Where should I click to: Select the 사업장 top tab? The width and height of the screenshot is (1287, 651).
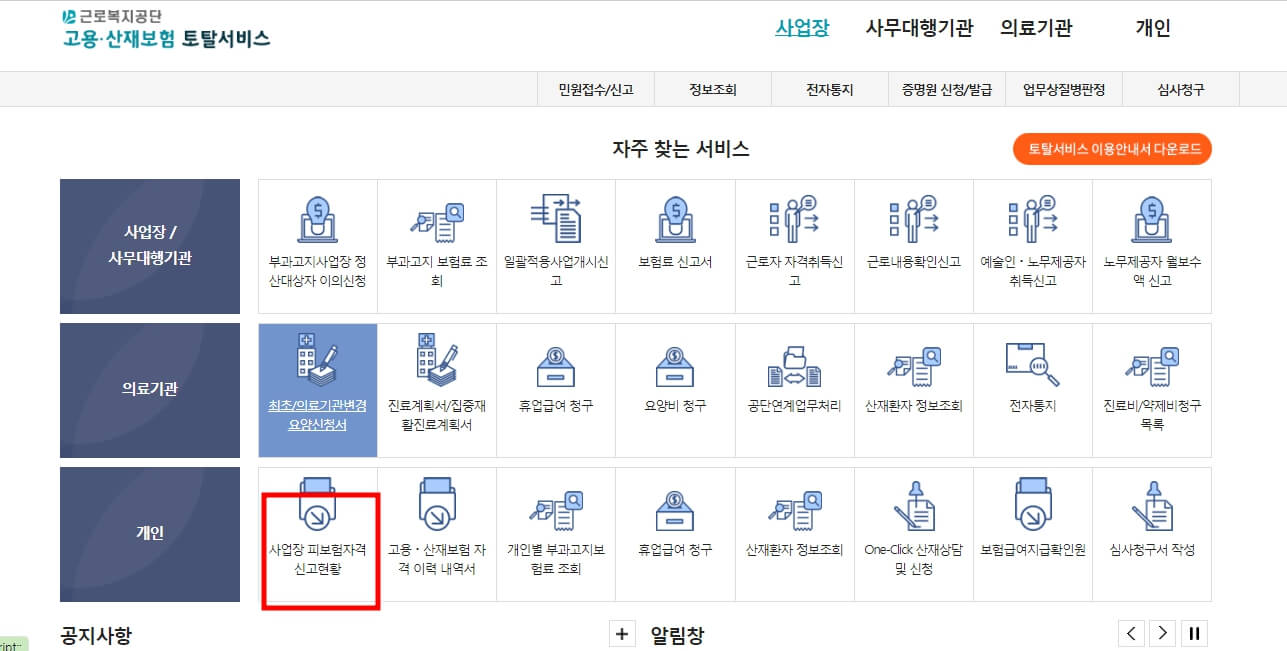point(802,28)
